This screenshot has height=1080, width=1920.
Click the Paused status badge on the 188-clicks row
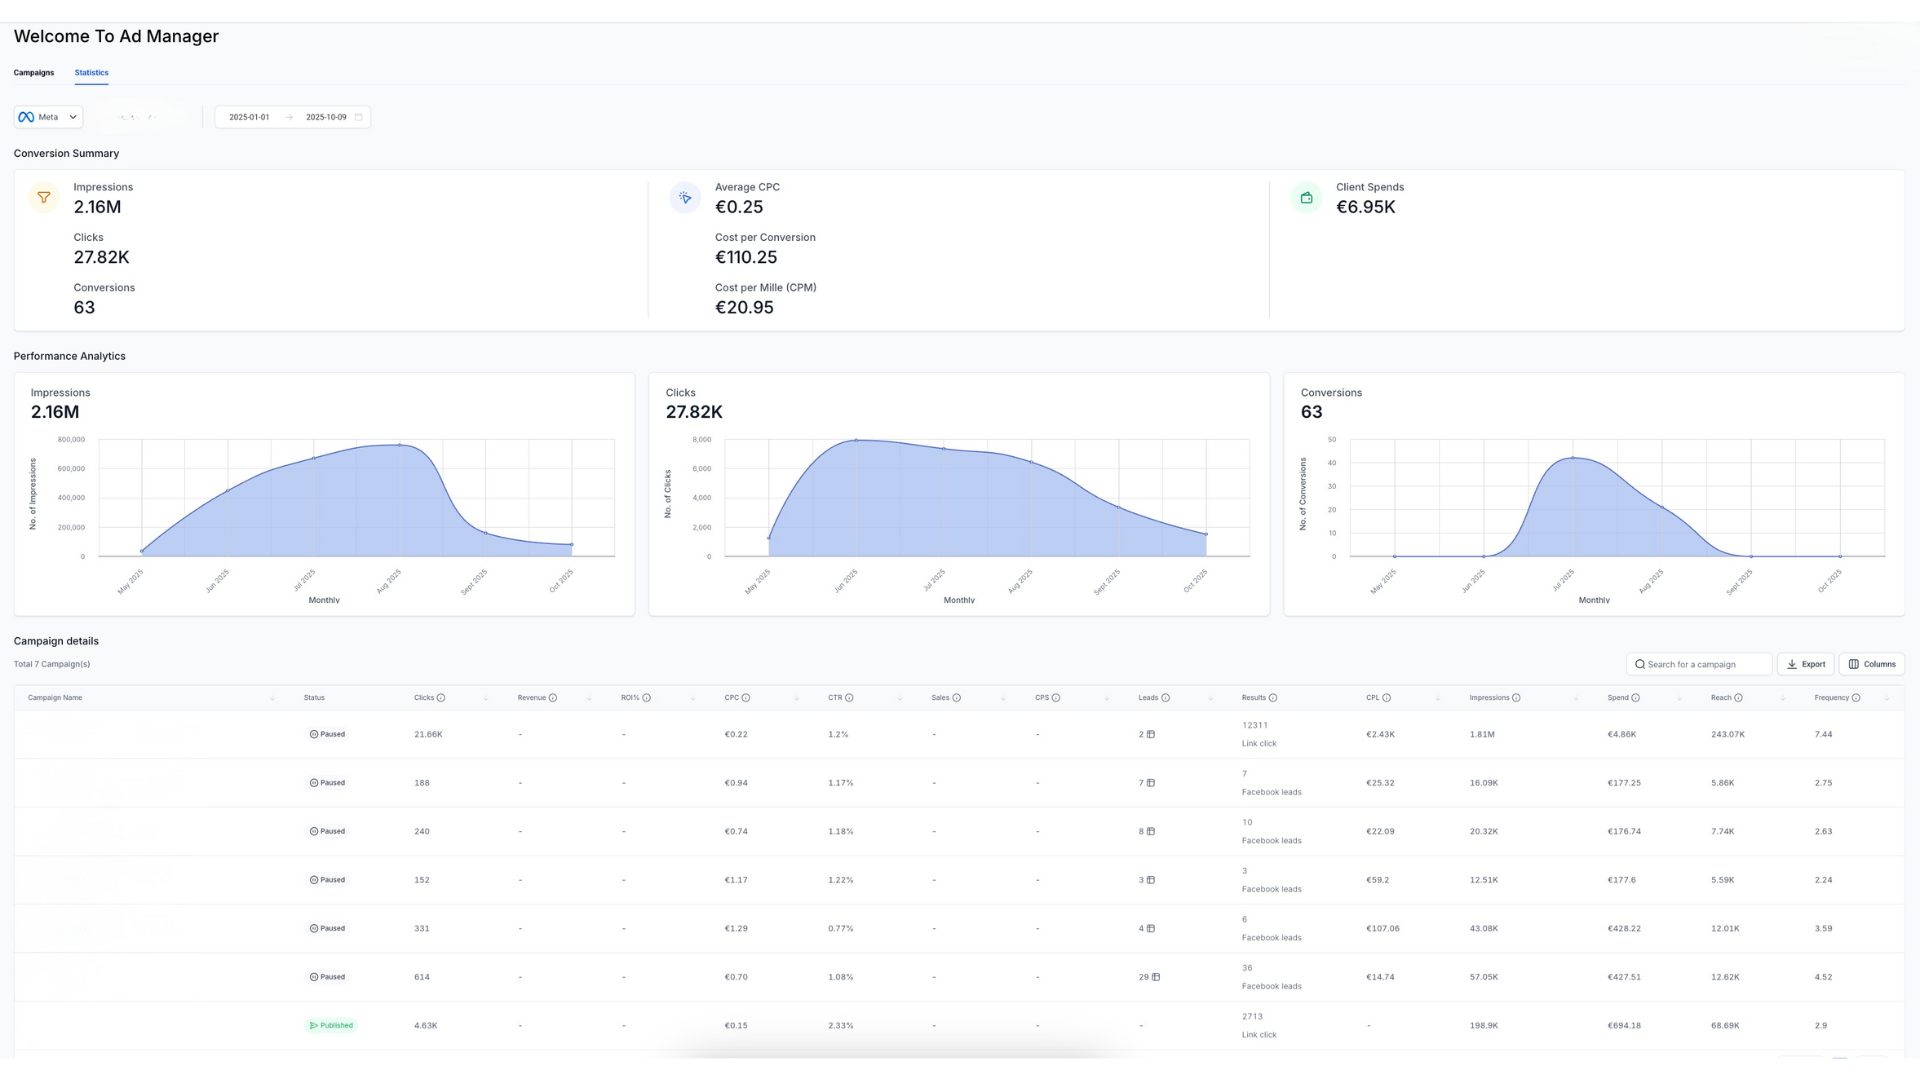(x=327, y=782)
